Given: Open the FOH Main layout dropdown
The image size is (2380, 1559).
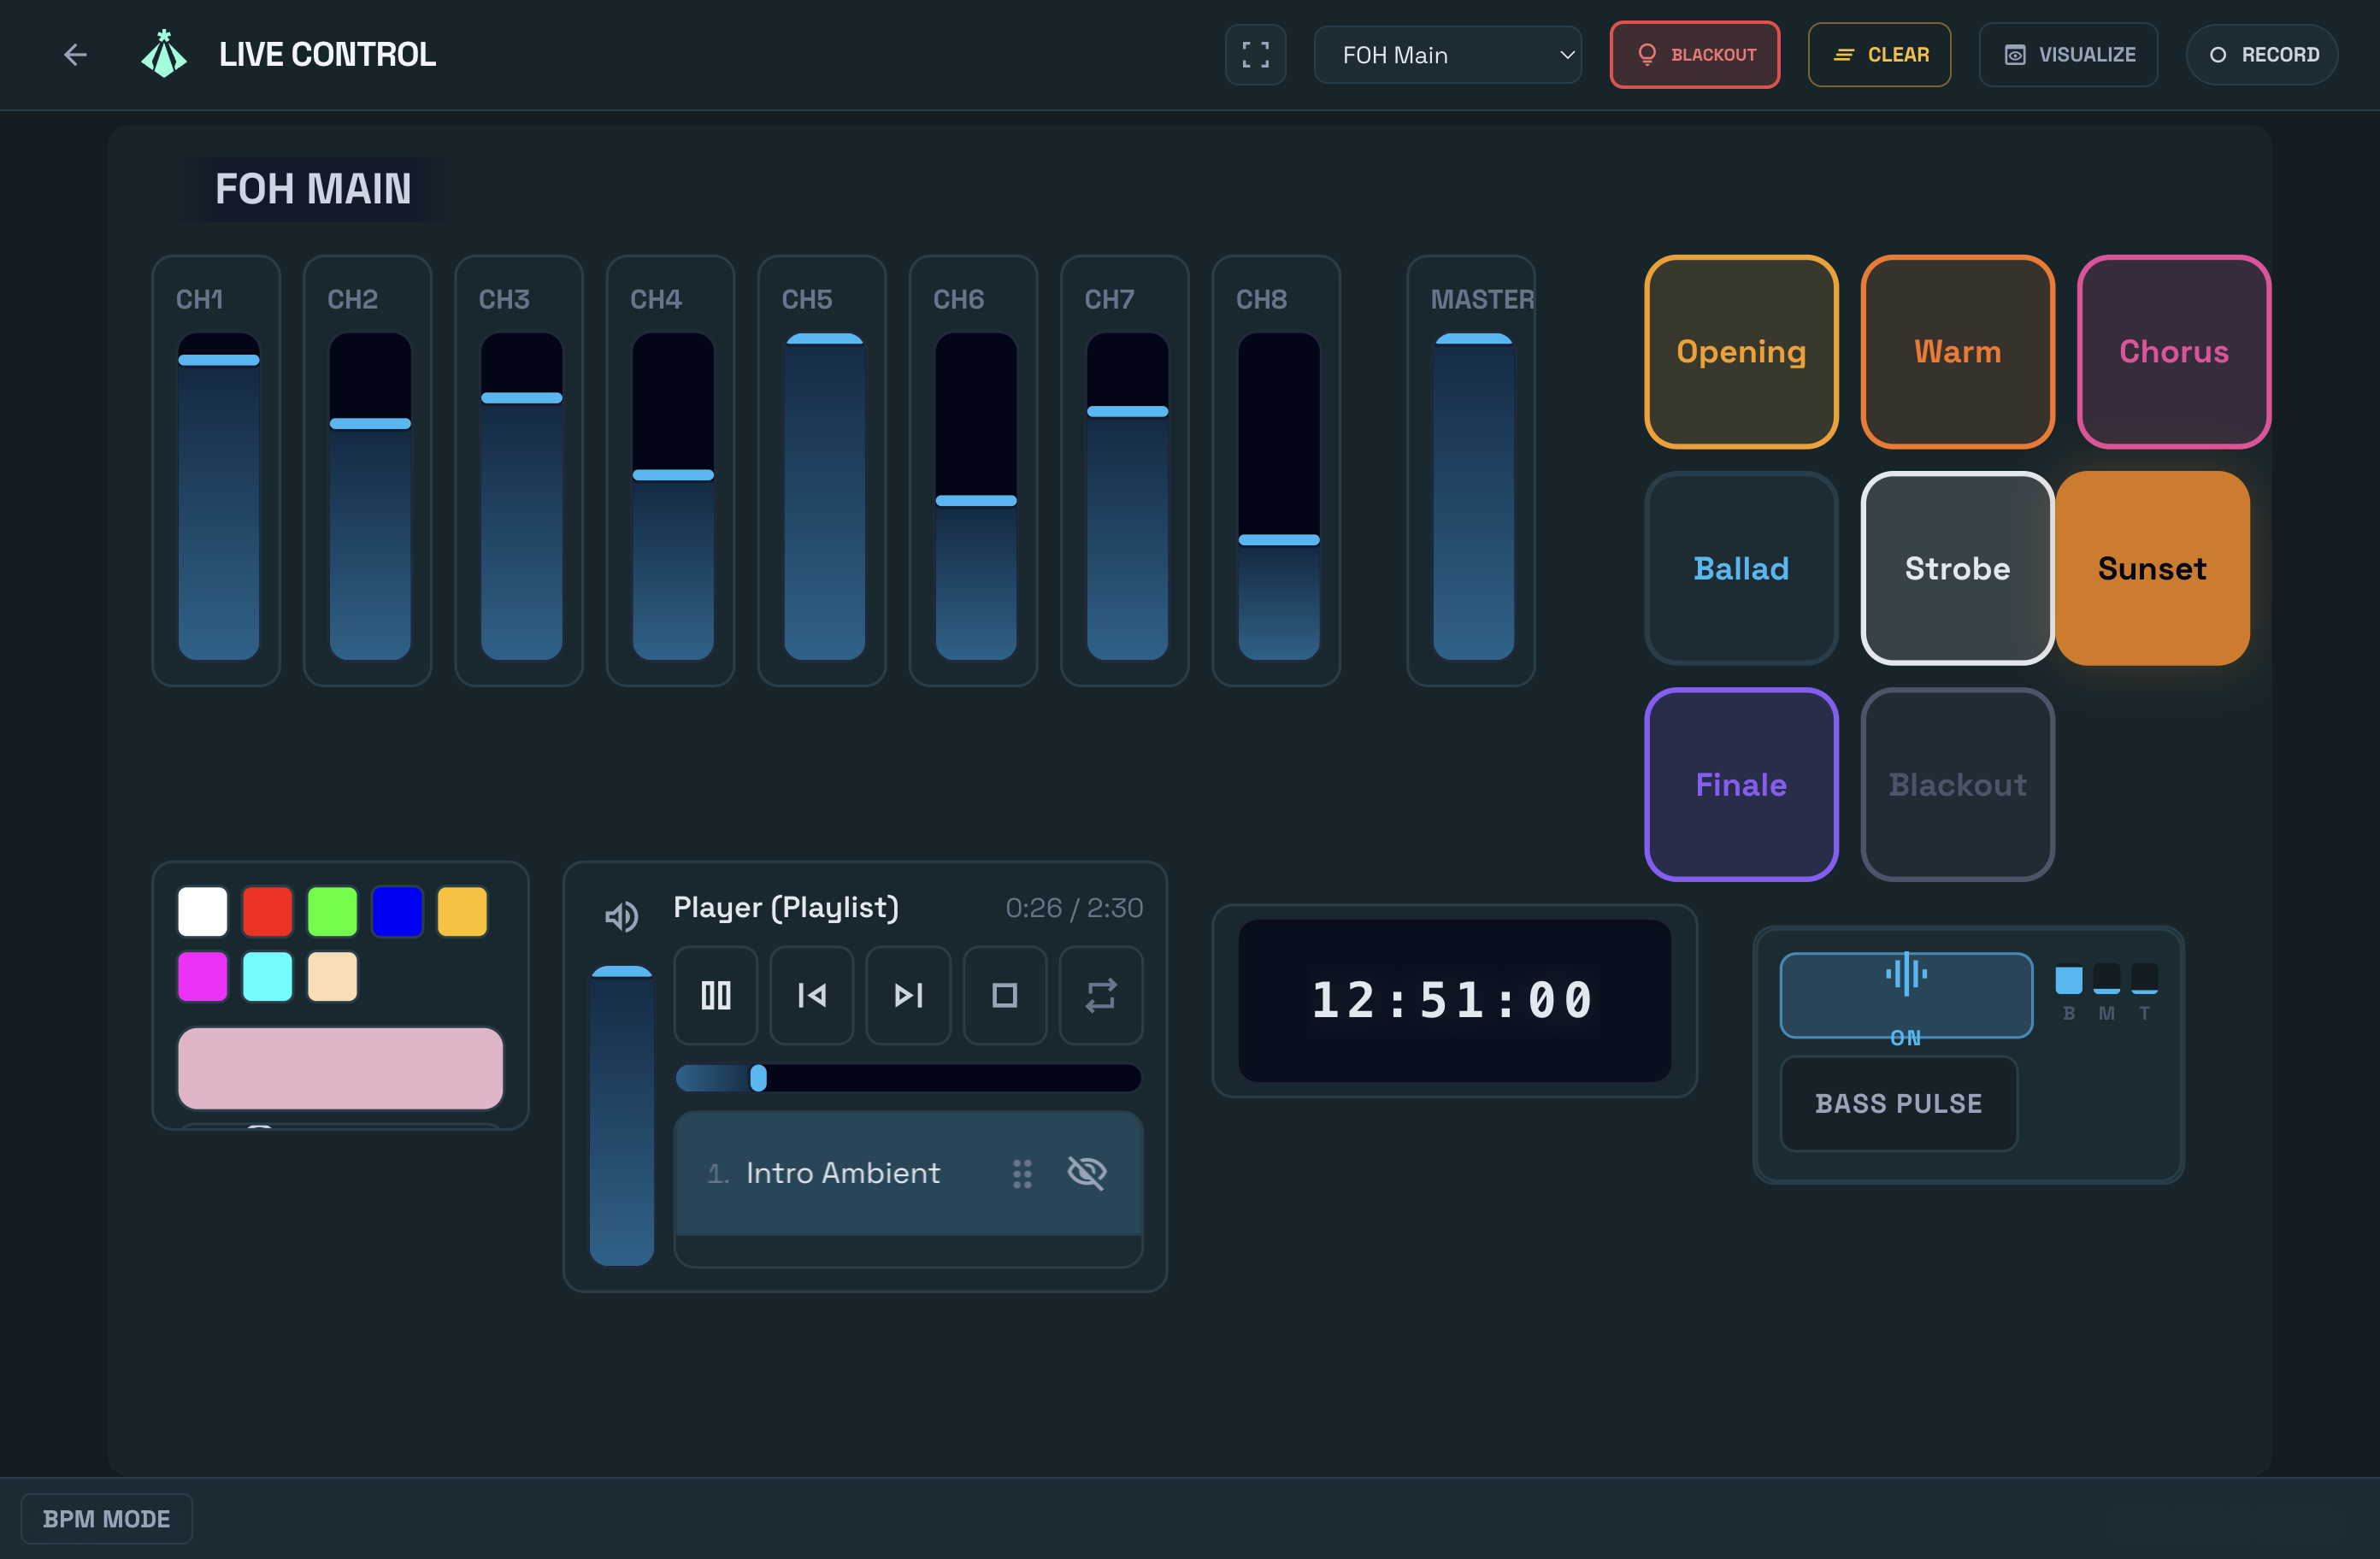Looking at the screenshot, I should click(1448, 55).
